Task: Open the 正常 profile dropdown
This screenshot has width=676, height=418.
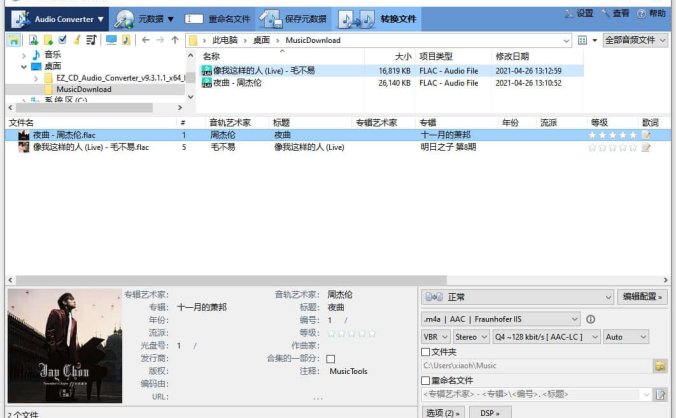Action: pos(517,296)
